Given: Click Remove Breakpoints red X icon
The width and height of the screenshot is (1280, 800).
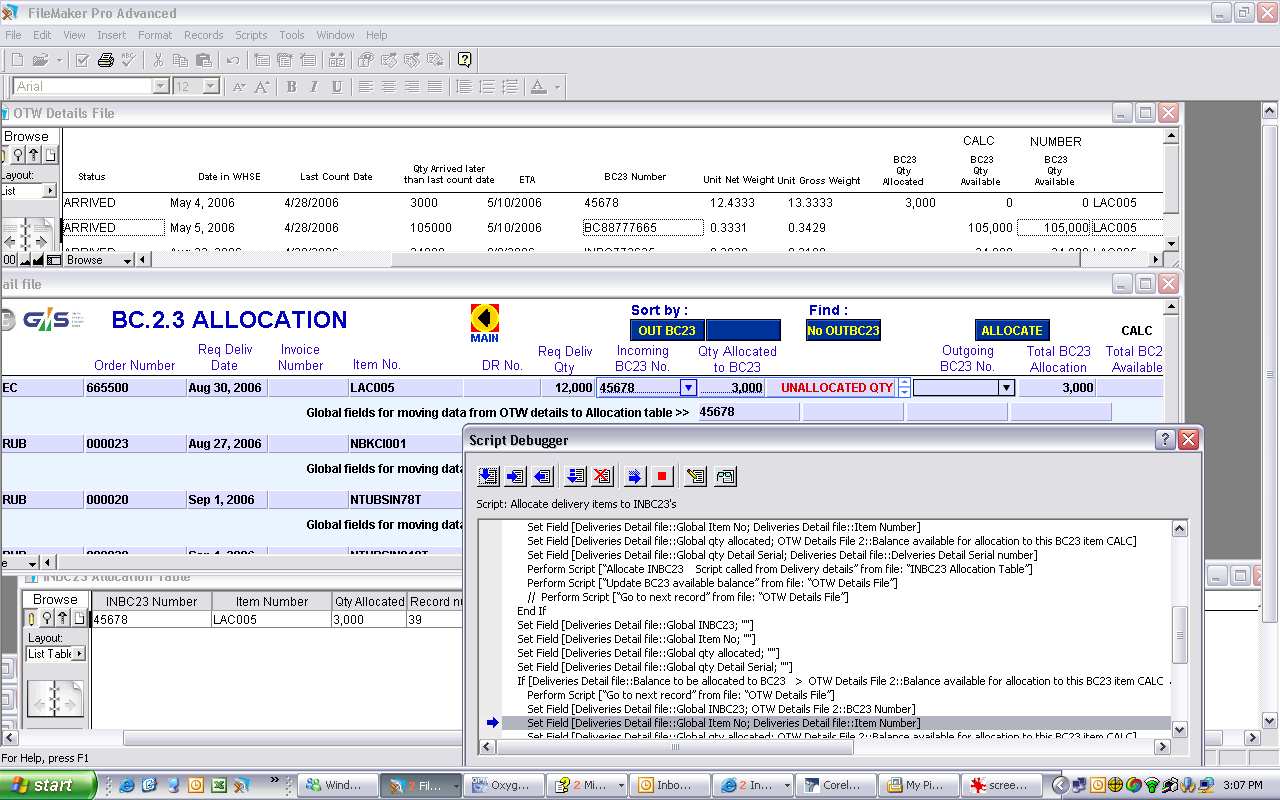Looking at the screenshot, I should click(602, 476).
